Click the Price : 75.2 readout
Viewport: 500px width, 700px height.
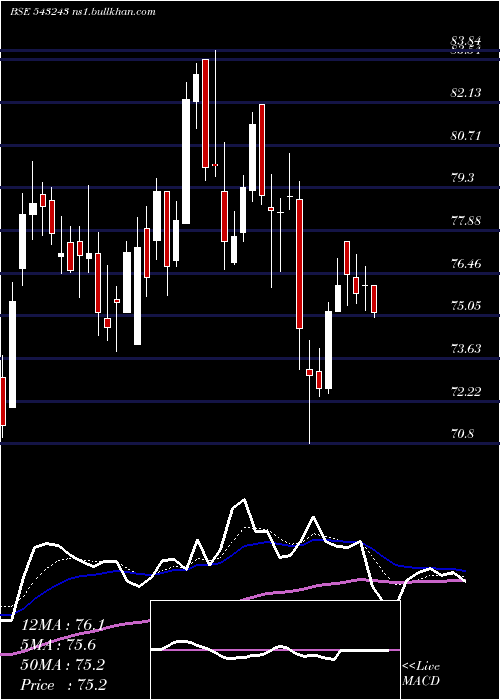(x=63, y=684)
